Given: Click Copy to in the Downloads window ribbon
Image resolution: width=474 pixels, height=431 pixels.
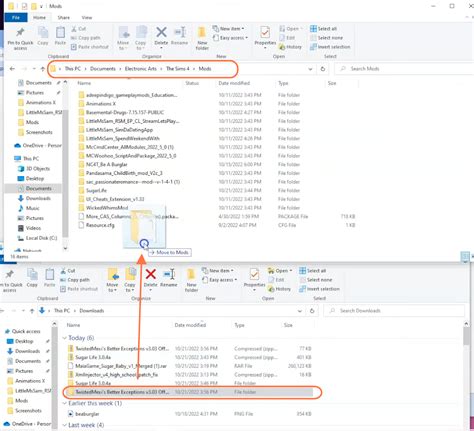Looking at the screenshot, I should click(130, 280).
